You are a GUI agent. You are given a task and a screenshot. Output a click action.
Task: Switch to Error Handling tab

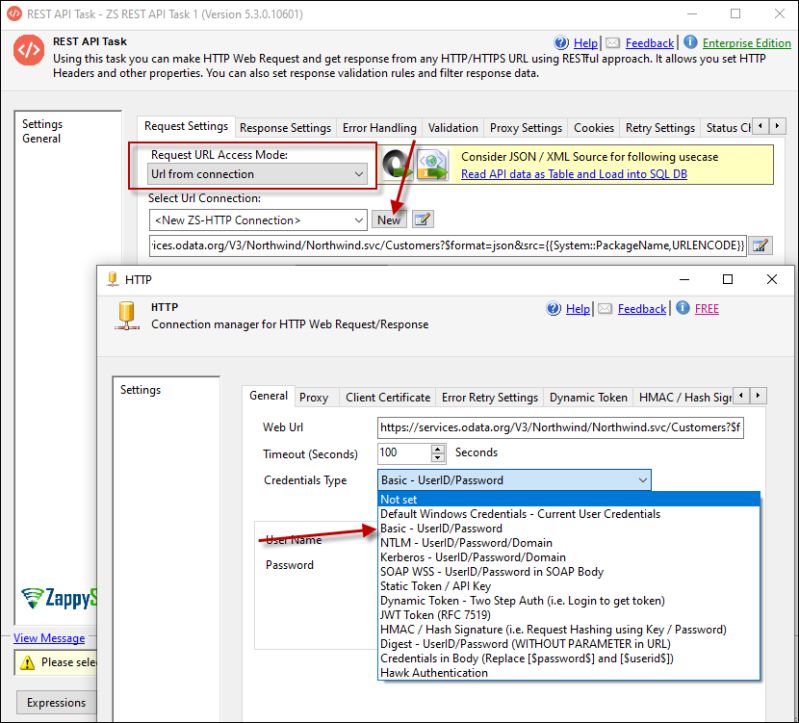coord(379,128)
